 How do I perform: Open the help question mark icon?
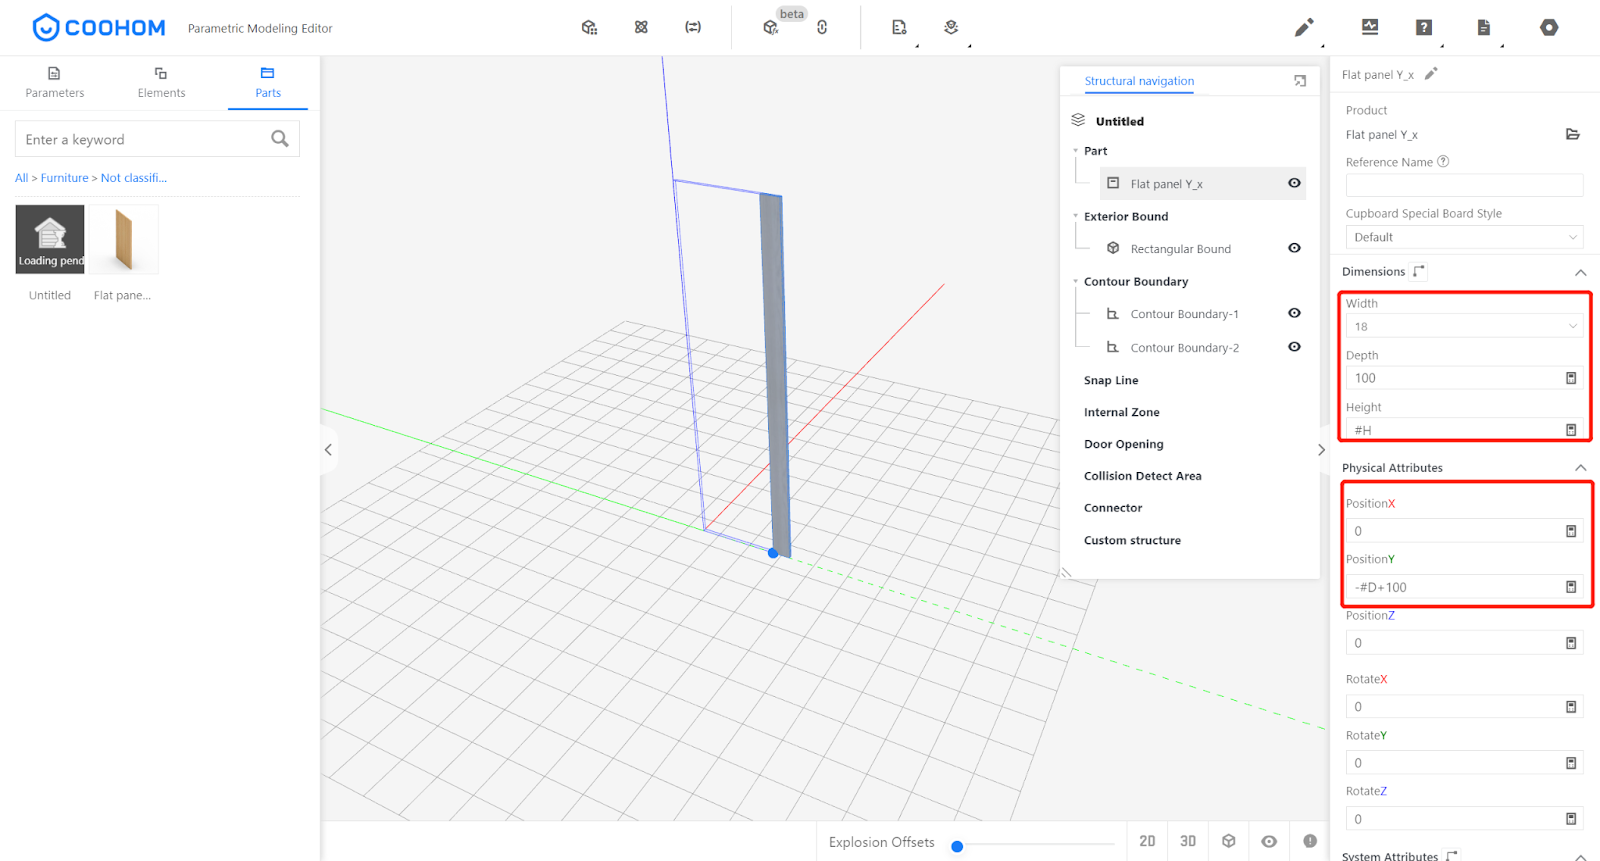coord(1424,28)
